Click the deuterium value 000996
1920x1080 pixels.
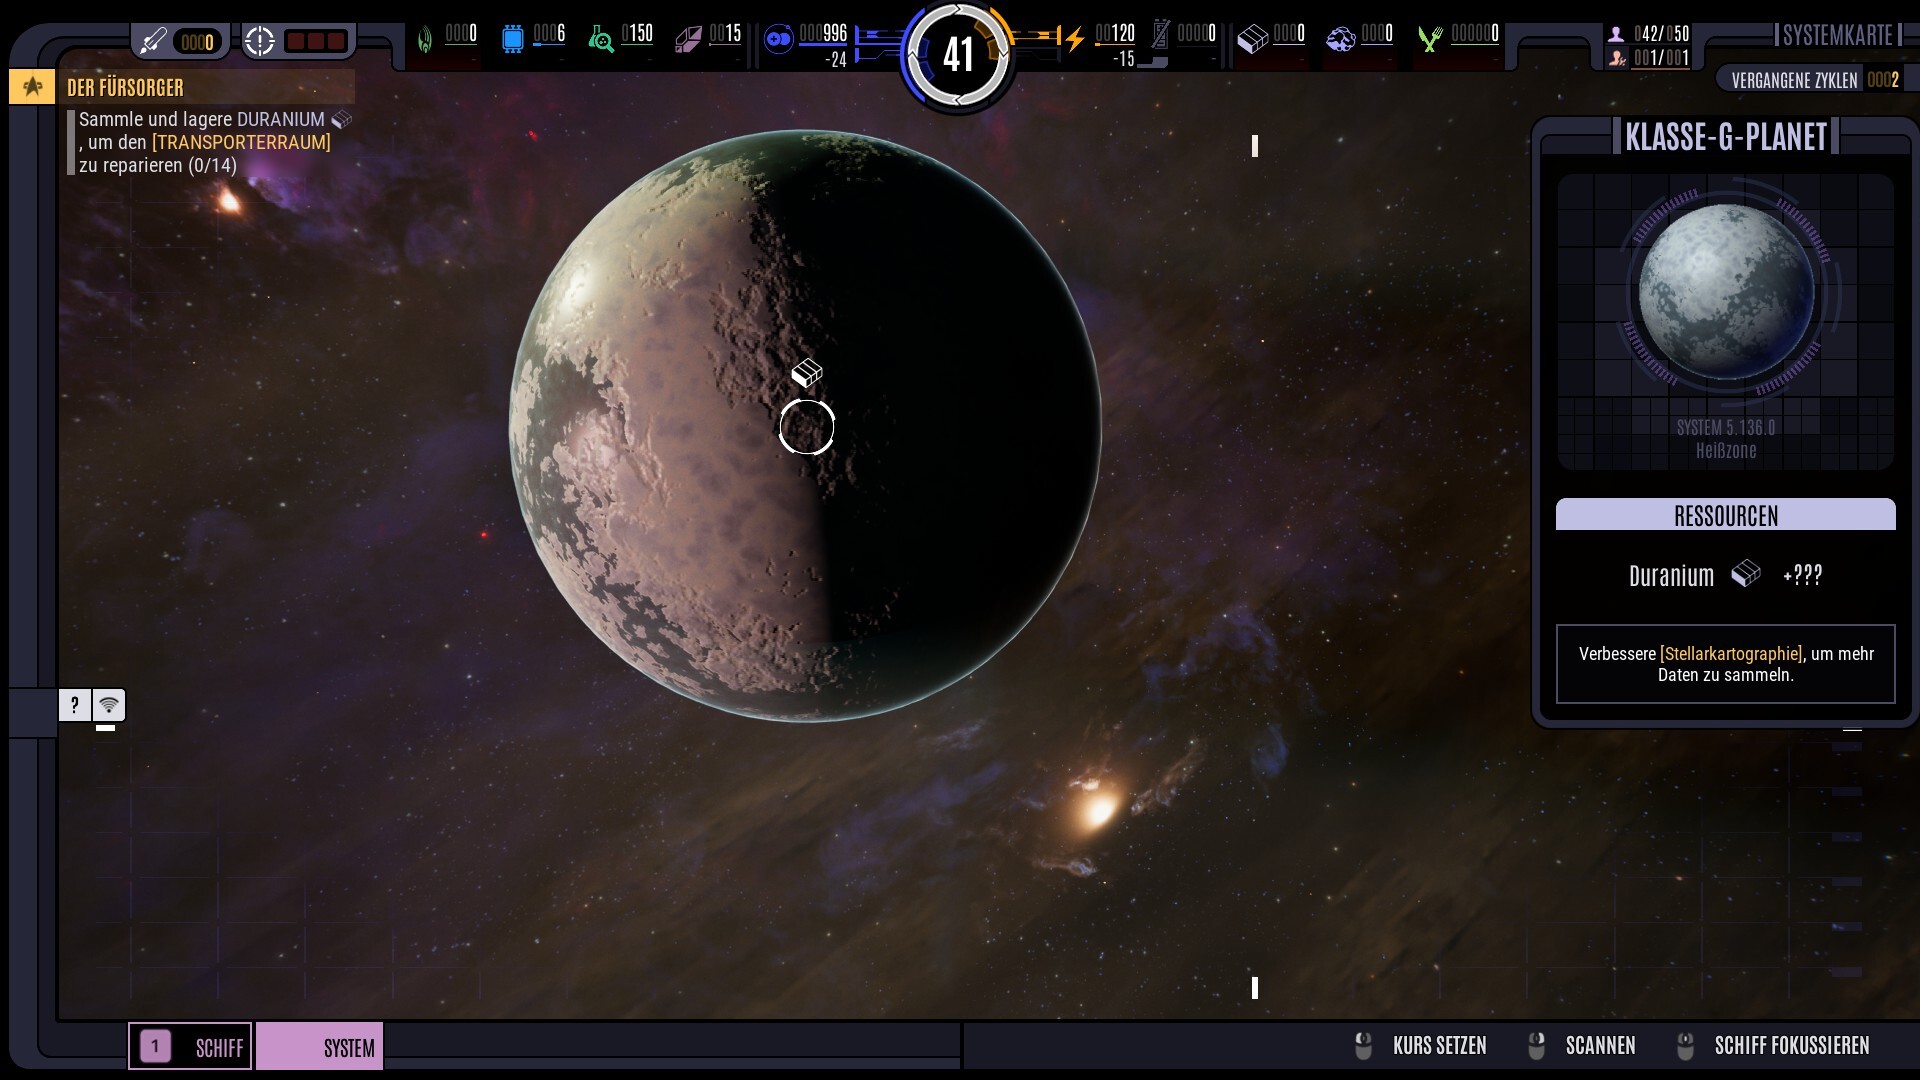point(823,34)
